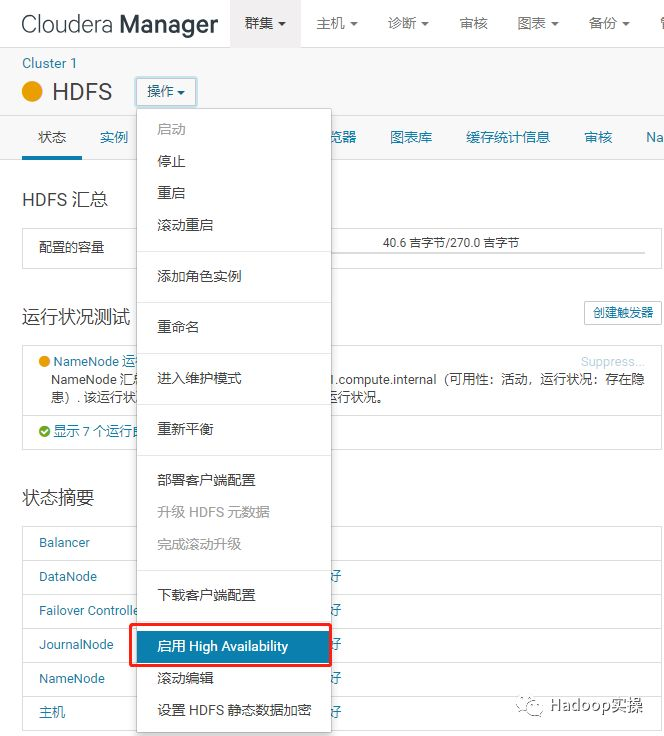Image resolution: width=664 pixels, height=736 pixels.
Task: Open the Balancer role link
Action: [64, 543]
